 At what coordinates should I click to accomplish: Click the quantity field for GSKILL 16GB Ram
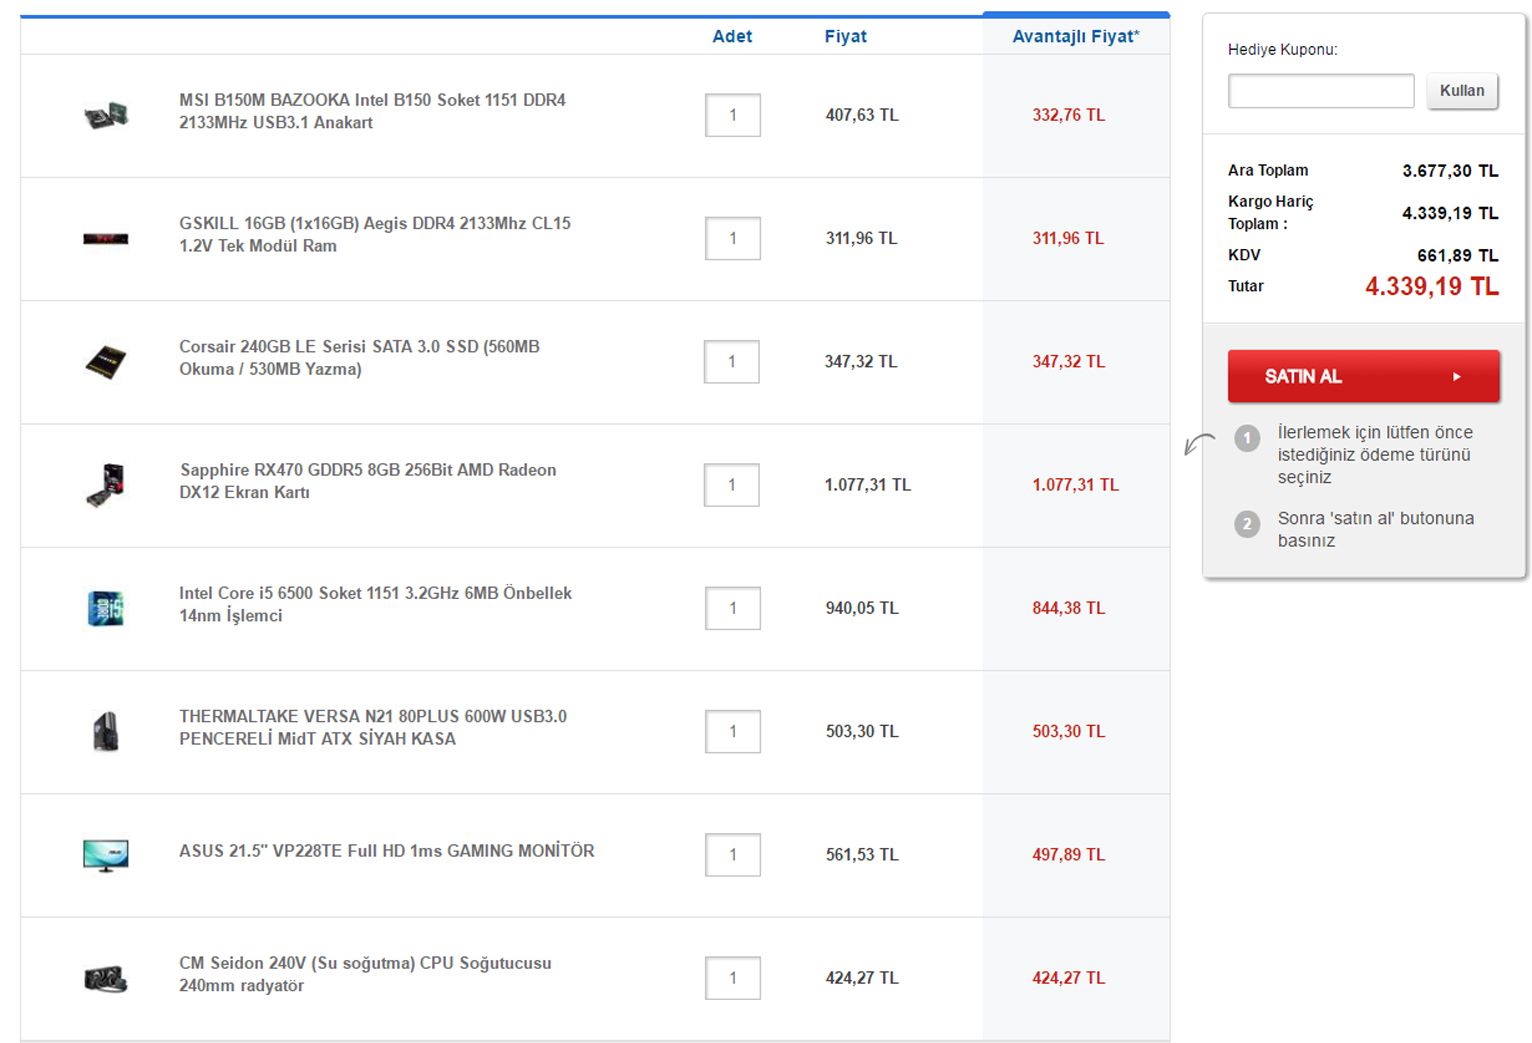(x=733, y=238)
